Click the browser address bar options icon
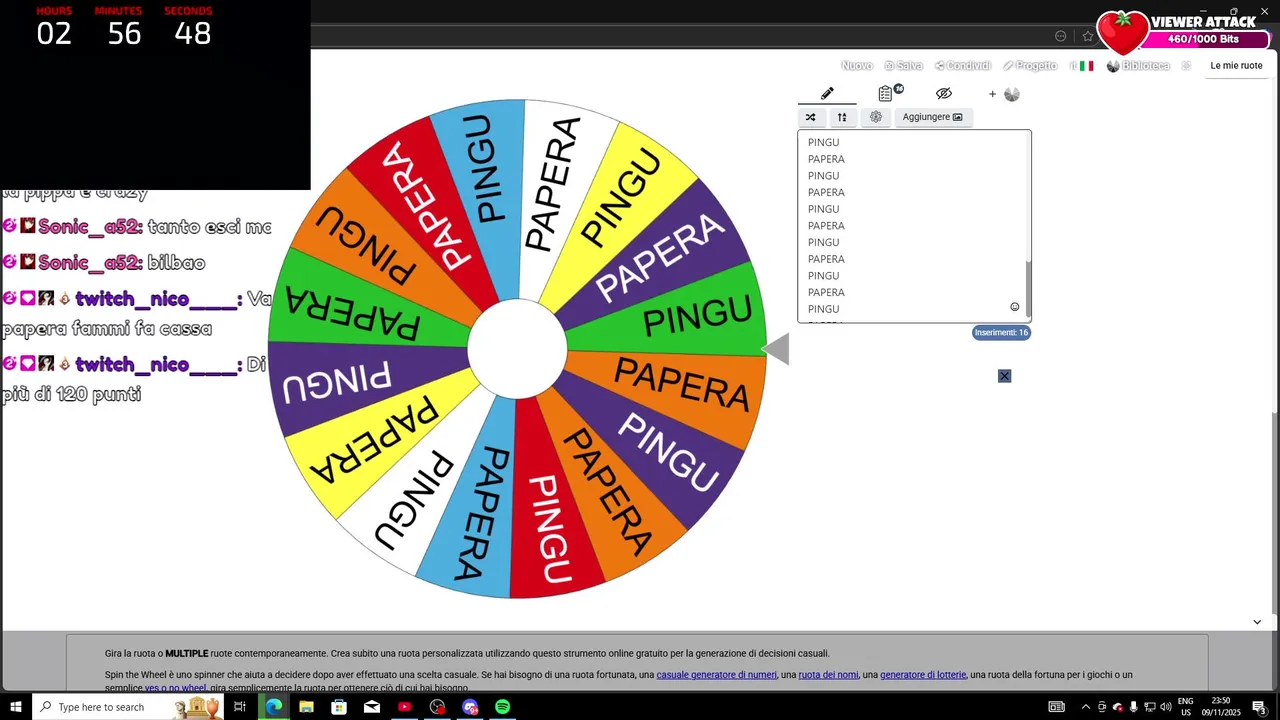 coord(1061,36)
